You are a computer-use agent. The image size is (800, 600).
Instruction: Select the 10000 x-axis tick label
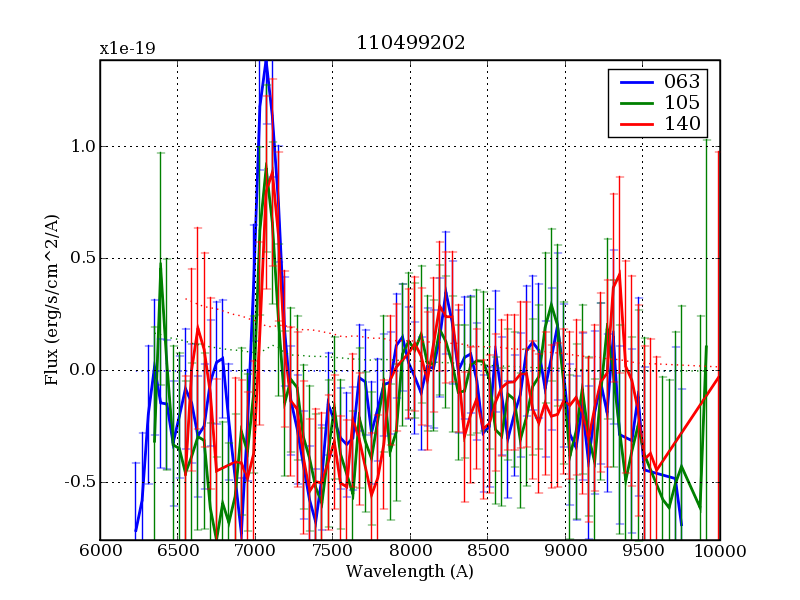point(720,551)
